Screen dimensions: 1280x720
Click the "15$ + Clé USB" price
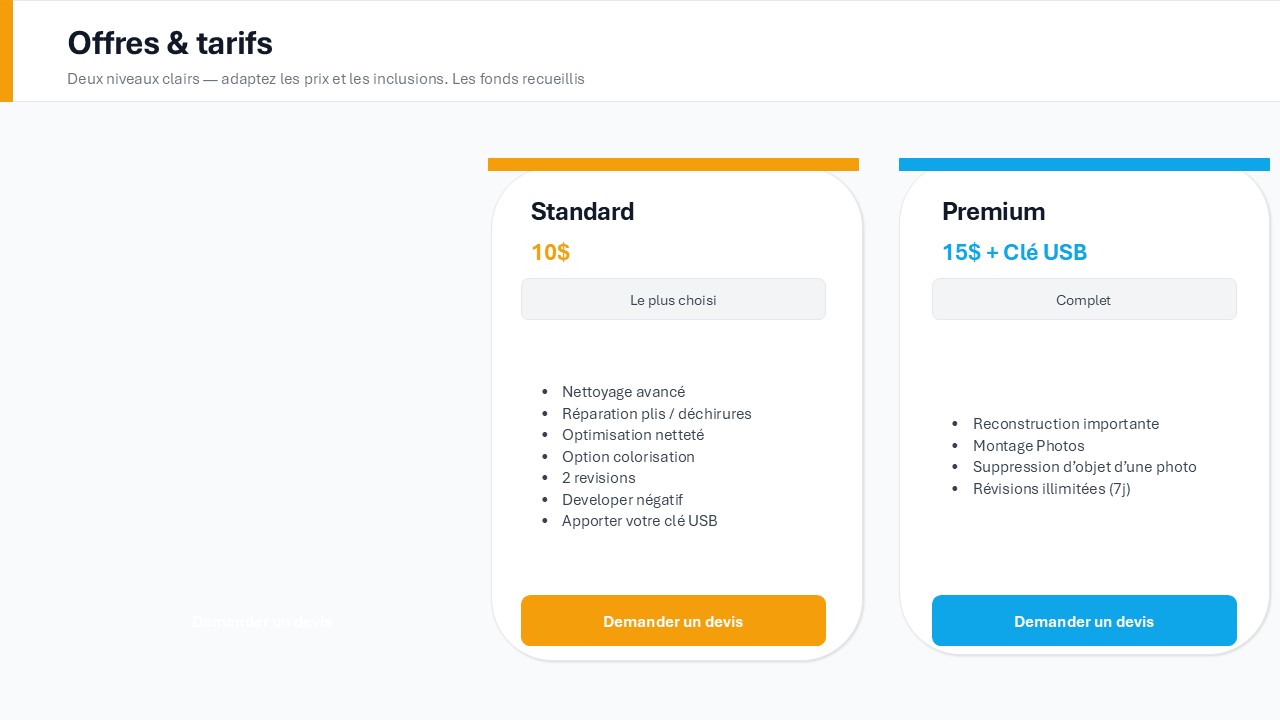point(1014,252)
